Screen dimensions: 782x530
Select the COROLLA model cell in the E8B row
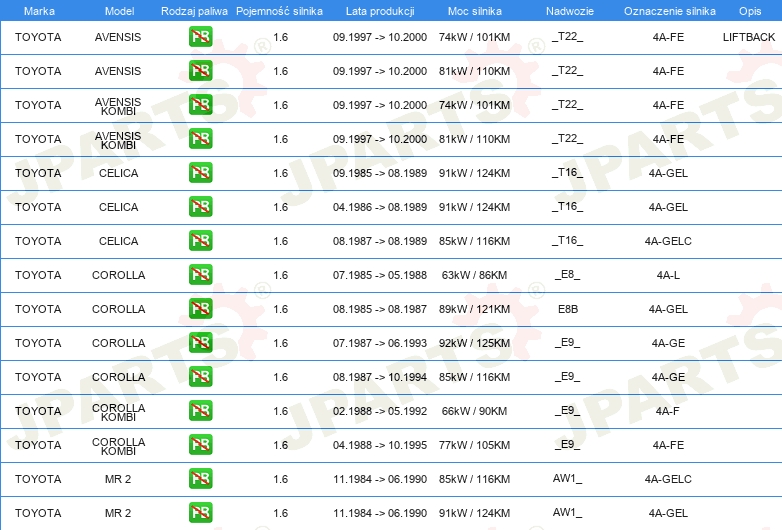[119, 309]
